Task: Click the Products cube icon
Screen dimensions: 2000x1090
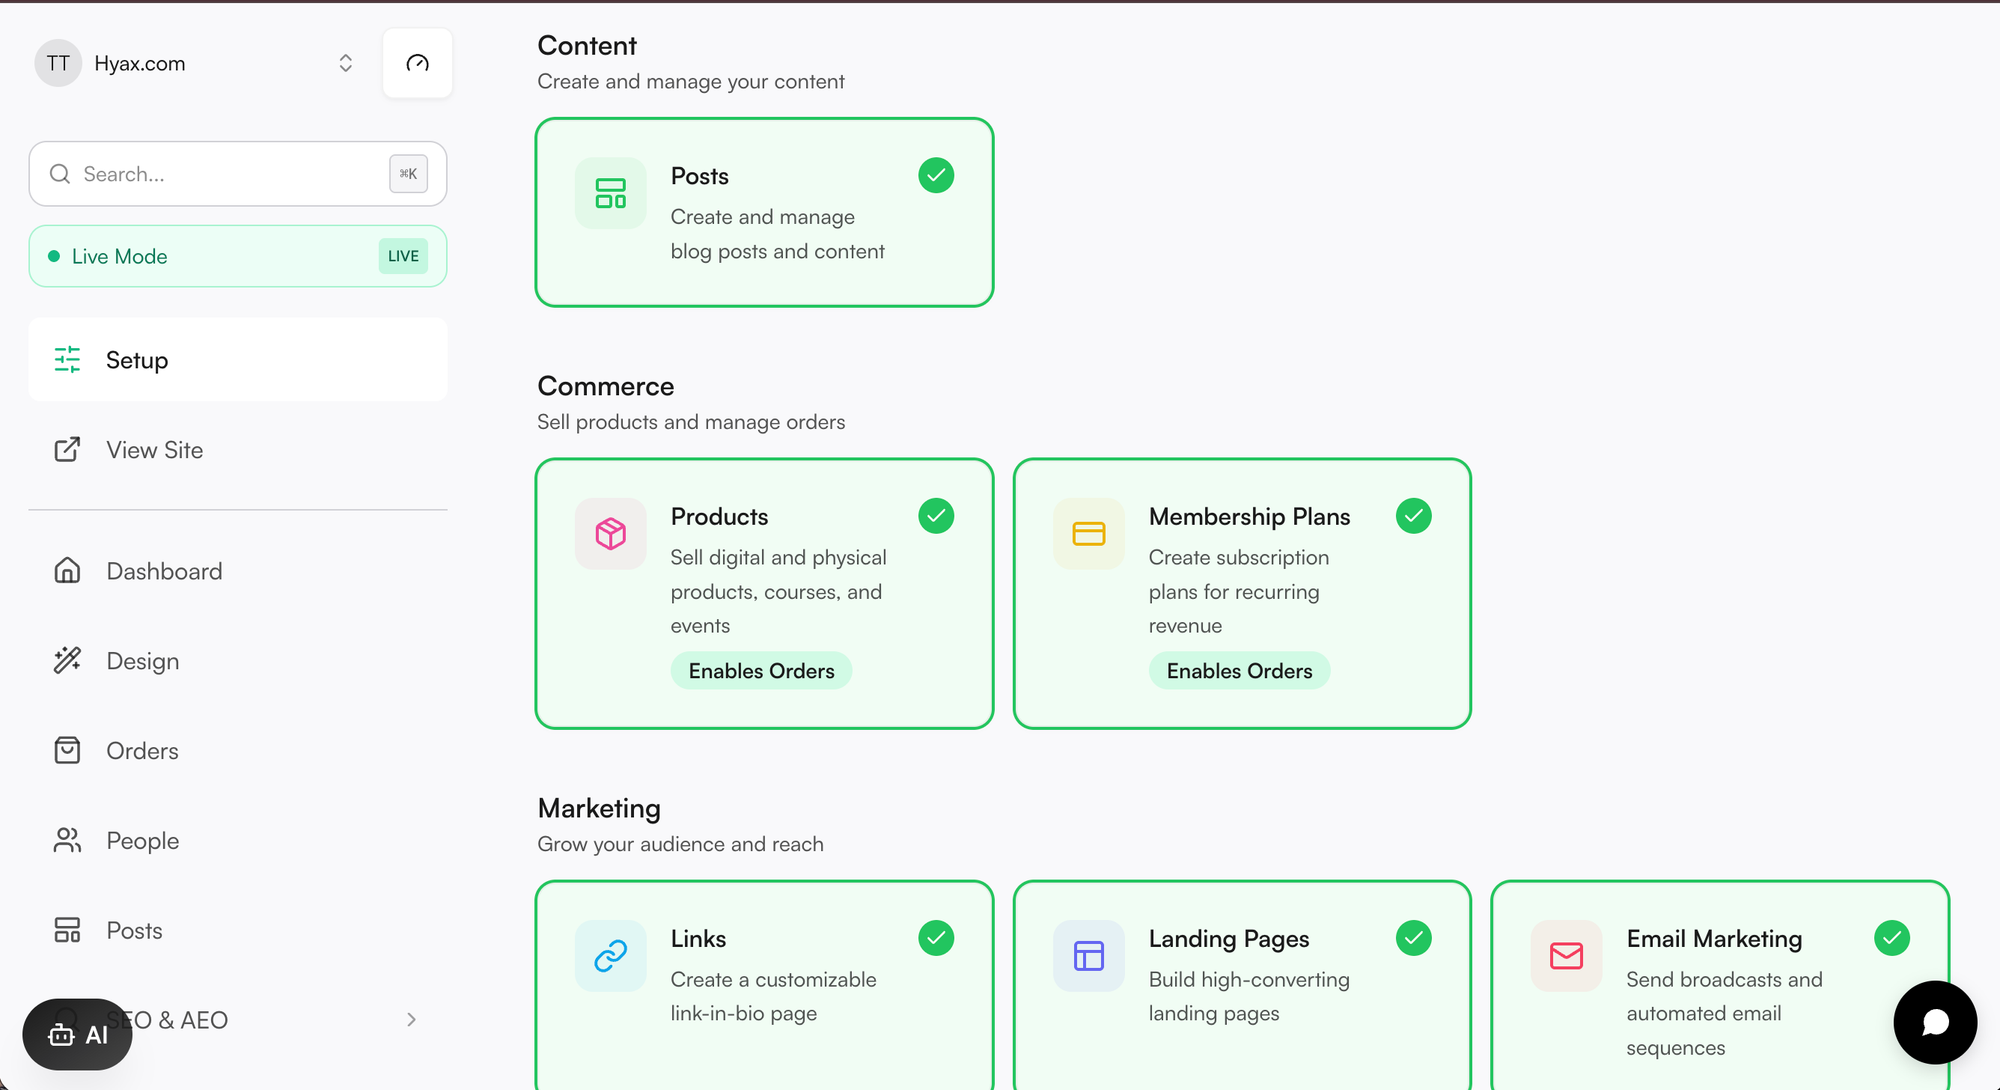Action: 610,534
